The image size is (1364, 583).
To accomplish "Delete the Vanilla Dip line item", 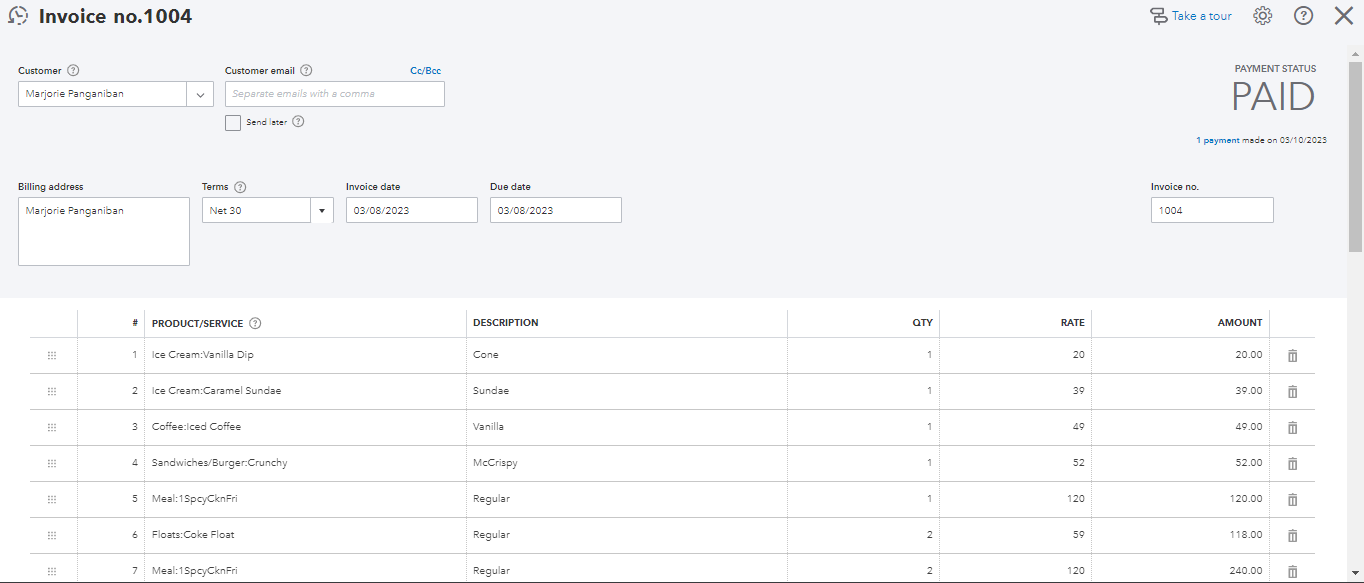I will (1292, 356).
